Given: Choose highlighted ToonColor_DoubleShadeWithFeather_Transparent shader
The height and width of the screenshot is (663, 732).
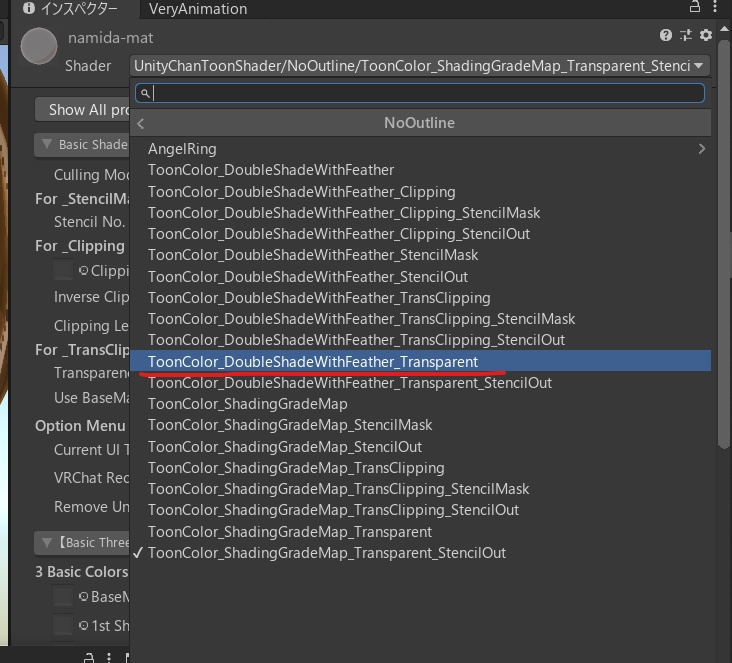Looking at the screenshot, I should 420,361.
